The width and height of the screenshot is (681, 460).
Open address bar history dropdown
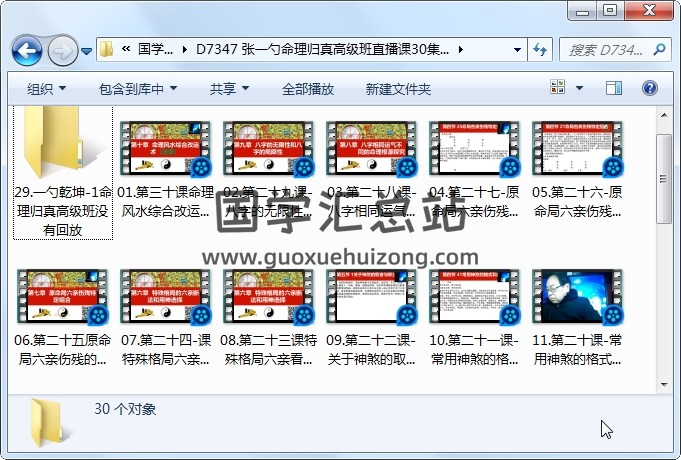click(517, 50)
